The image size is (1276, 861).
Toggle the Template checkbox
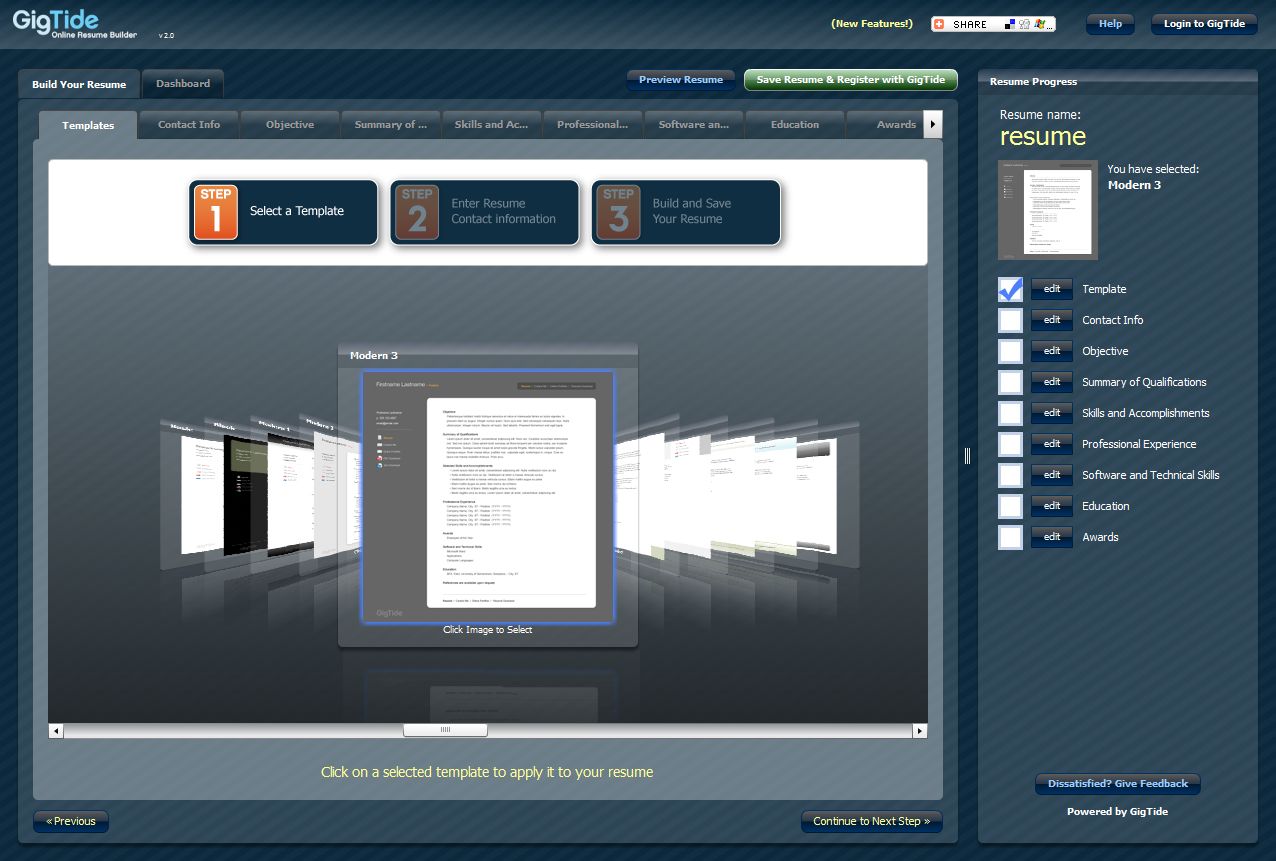click(1011, 289)
